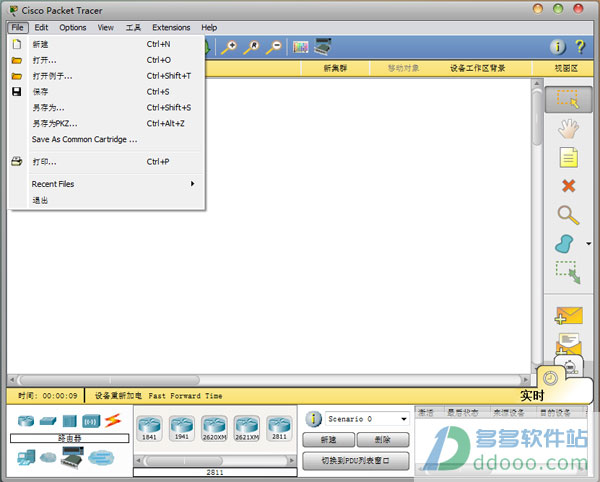Image resolution: width=600 pixels, height=482 pixels.
Task: Select the Hubs device category icon
Action: tap(70, 421)
